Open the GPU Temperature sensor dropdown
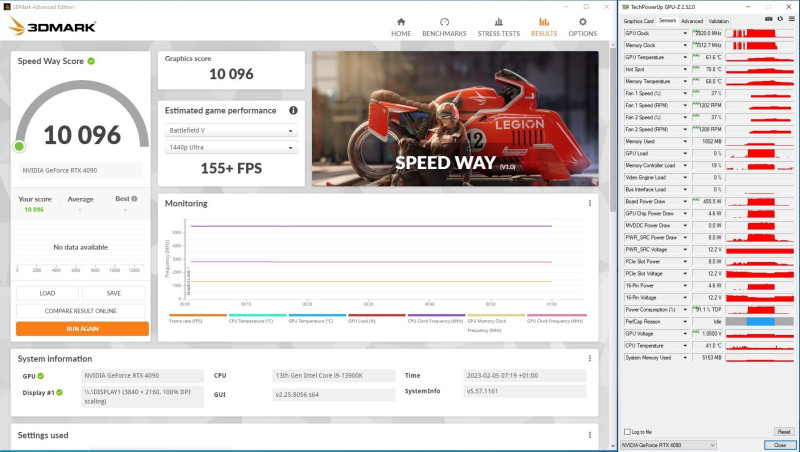This screenshot has height=452, width=800. coord(685,57)
